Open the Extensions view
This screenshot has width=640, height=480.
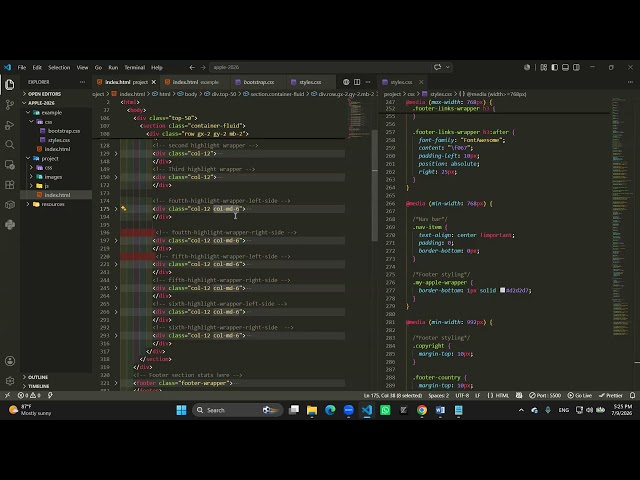[x=10, y=184]
